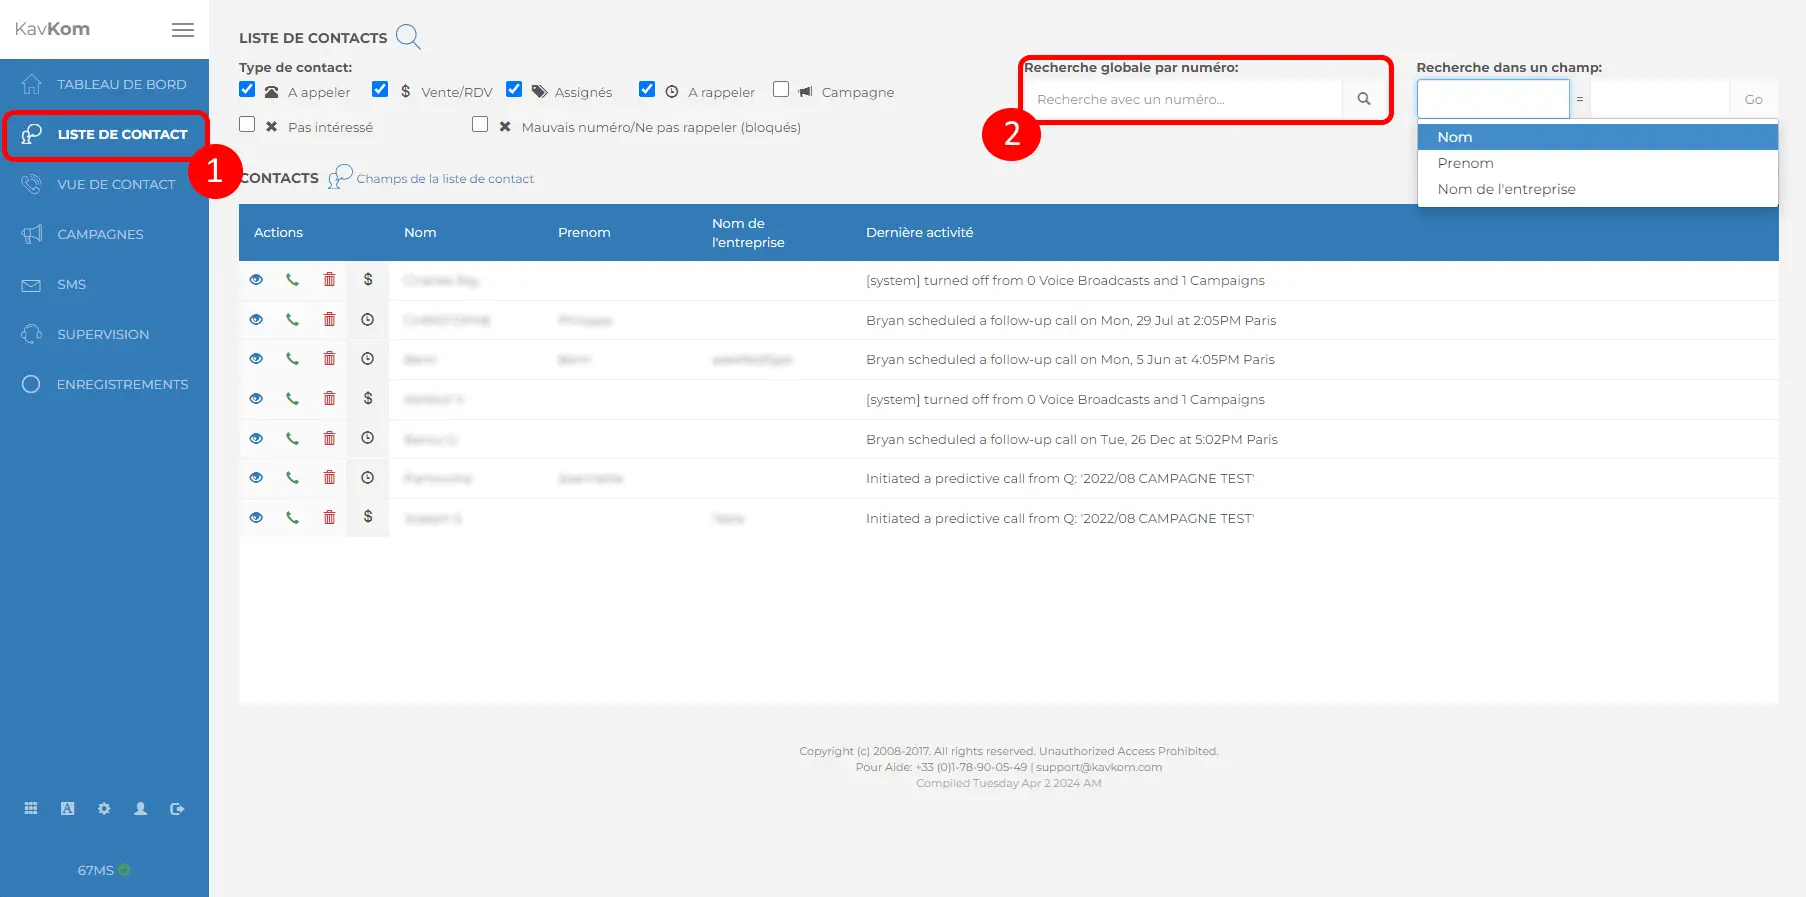Uncheck the 'A appeler' contact type checkbox

pos(247,90)
